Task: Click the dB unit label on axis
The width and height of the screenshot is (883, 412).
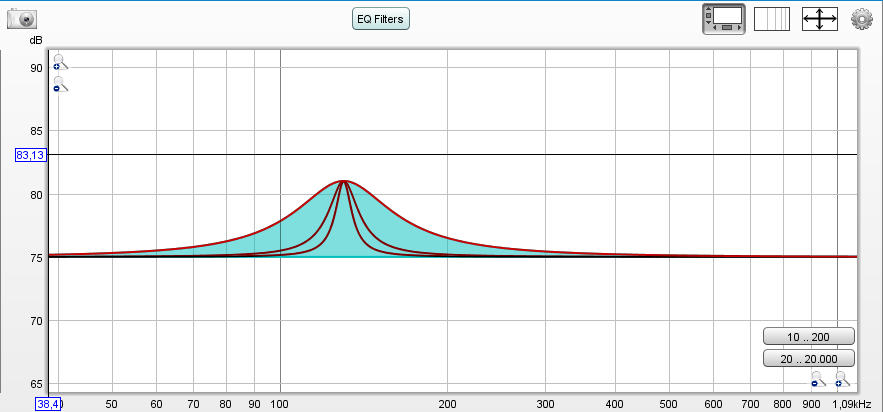Action: click(x=36, y=40)
